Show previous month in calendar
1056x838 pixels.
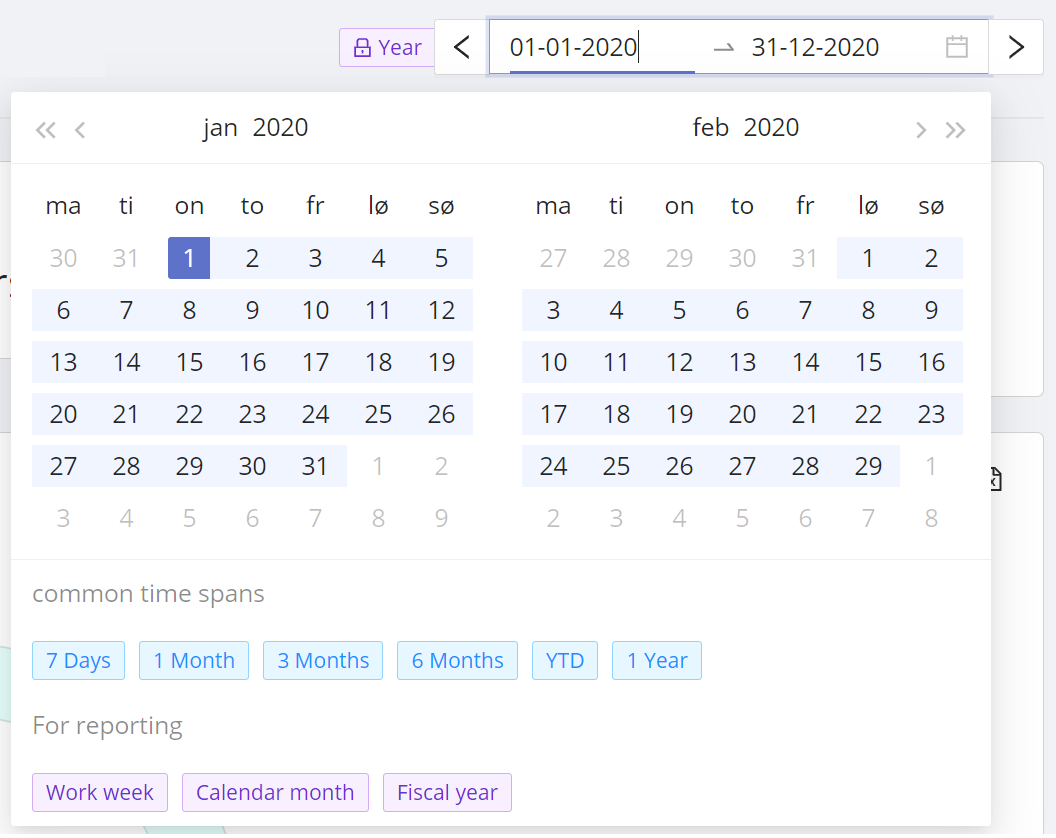[x=81, y=129]
